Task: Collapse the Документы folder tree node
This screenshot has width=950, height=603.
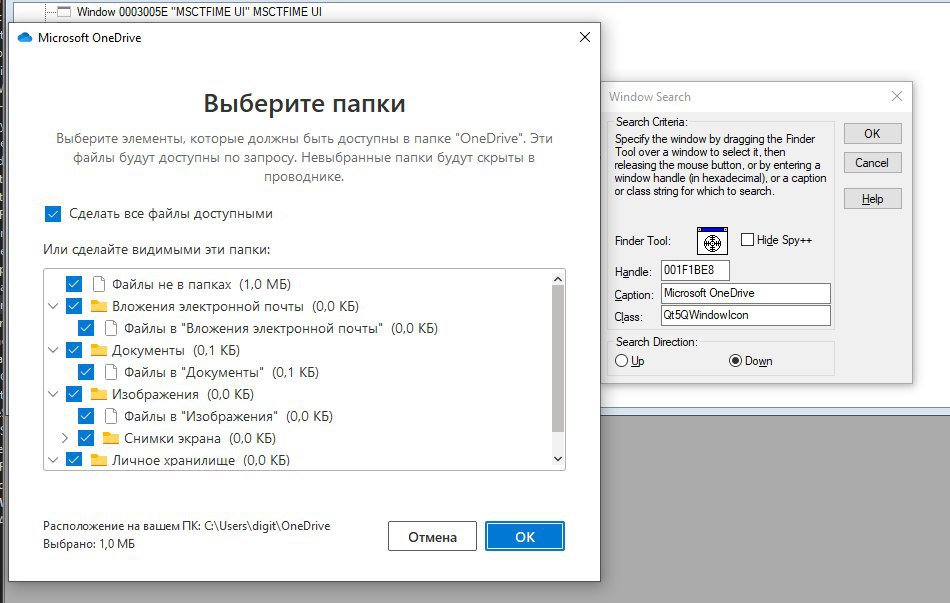Action: pyautogui.click(x=53, y=350)
